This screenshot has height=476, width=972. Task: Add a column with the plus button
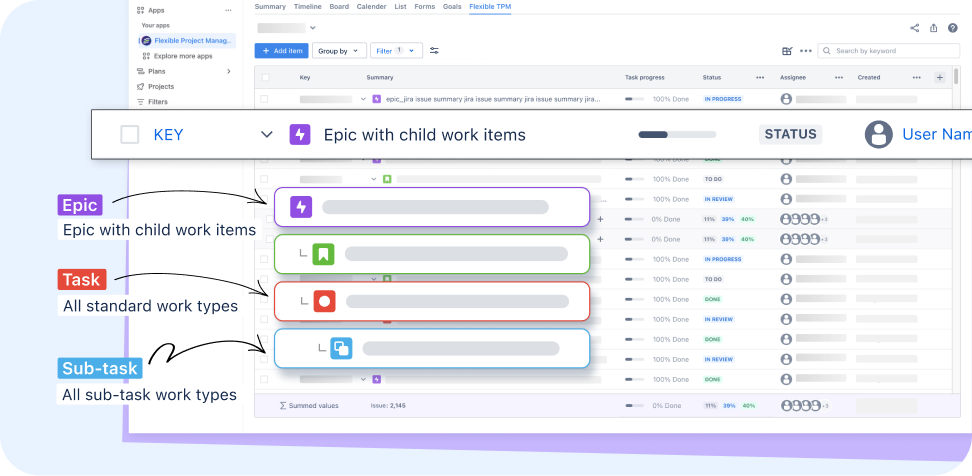[940, 77]
